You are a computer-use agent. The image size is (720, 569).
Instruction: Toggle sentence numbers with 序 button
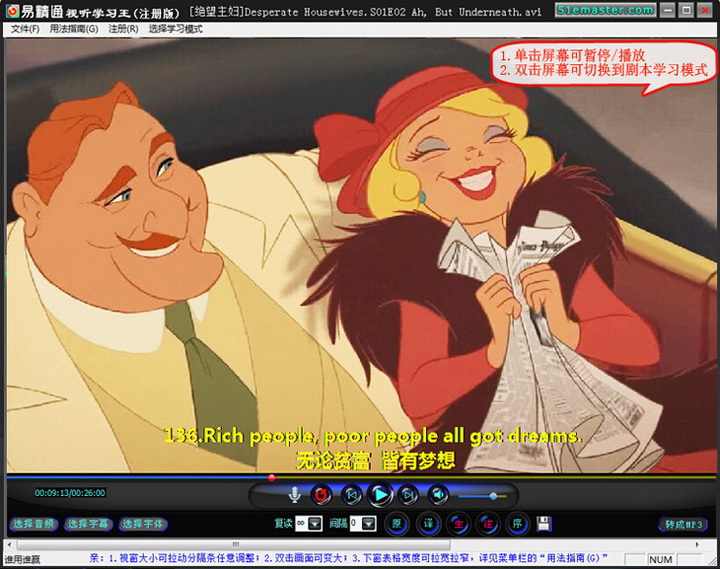pos(517,524)
